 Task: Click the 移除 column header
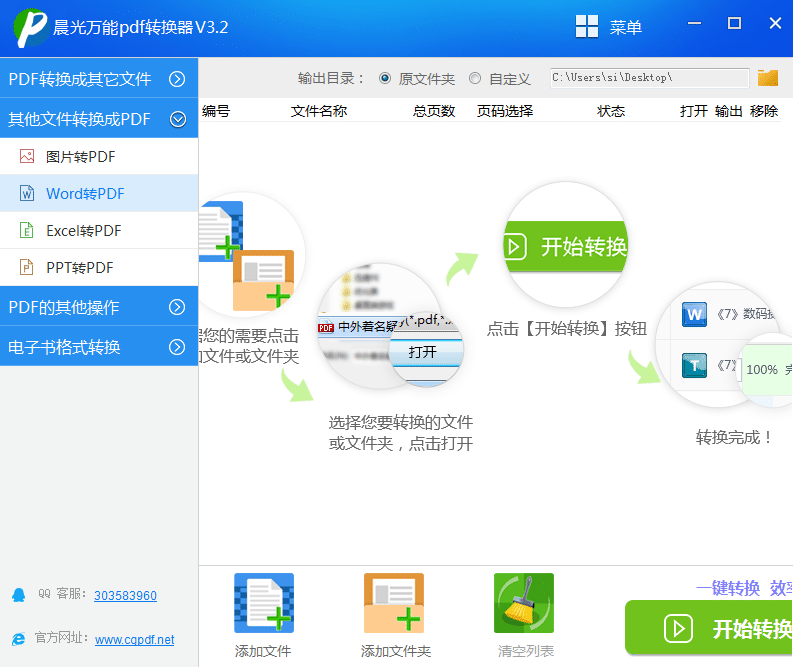(x=764, y=111)
